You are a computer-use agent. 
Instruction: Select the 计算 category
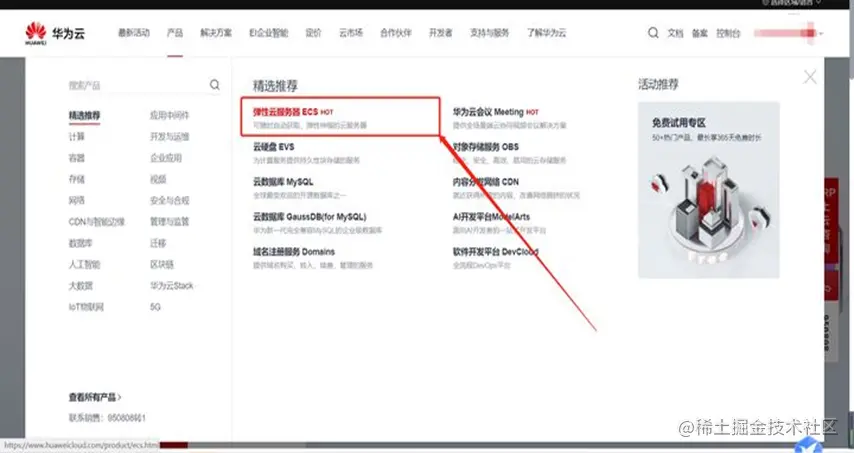[77, 137]
